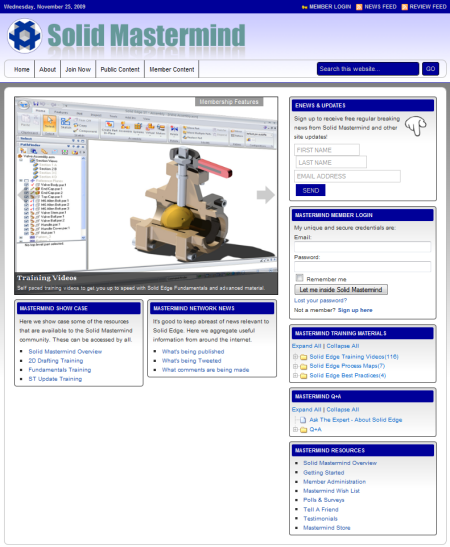Open the Member Content menu
The image size is (450, 547).
[x=172, y=69]
